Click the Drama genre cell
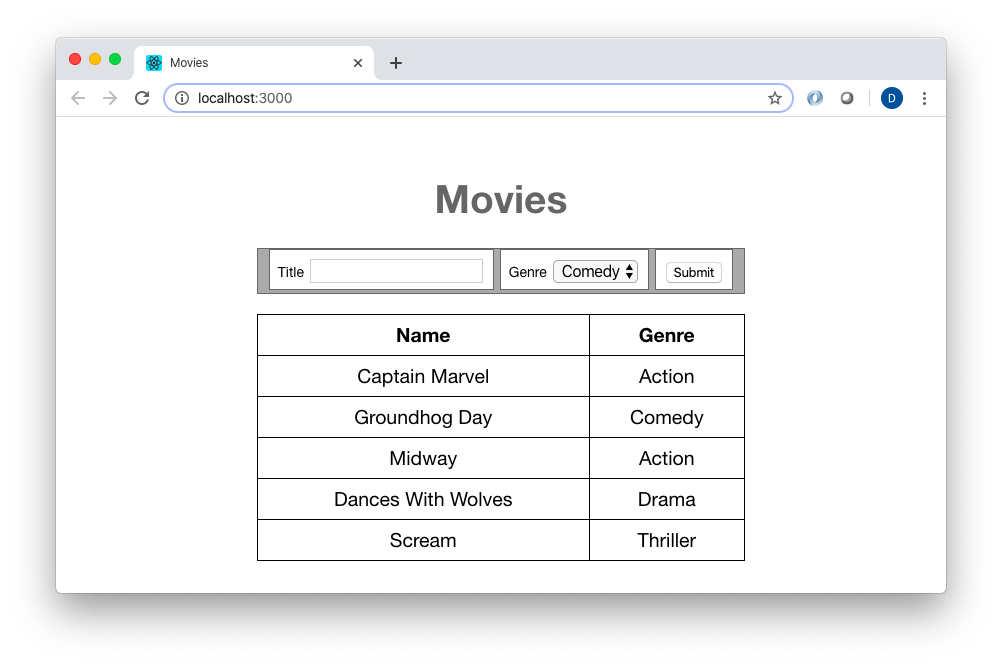Viewport: 1002px width, 667px height. 667,498
